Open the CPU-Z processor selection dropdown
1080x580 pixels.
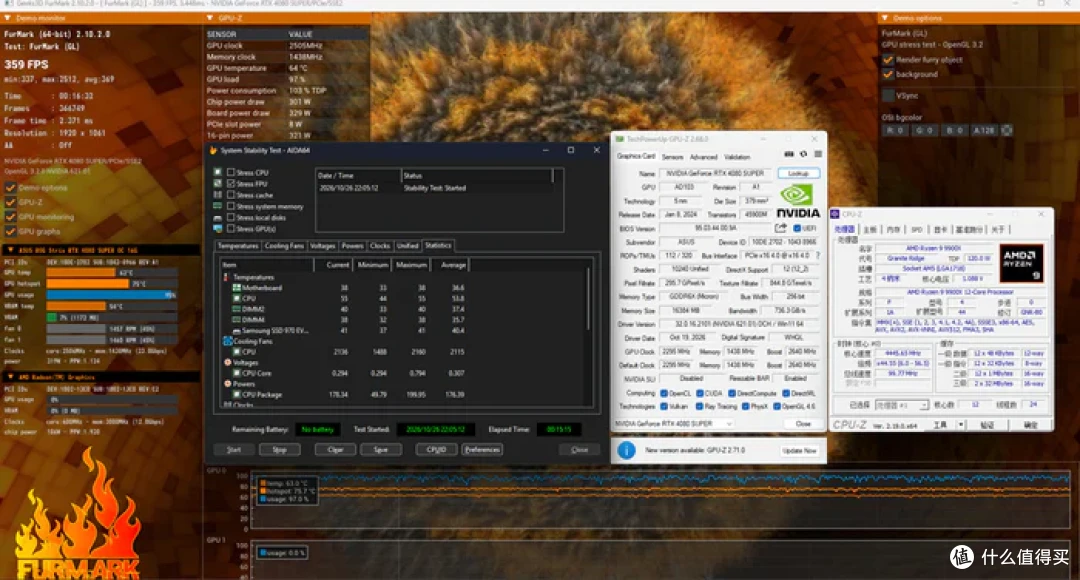click(902, 405)
